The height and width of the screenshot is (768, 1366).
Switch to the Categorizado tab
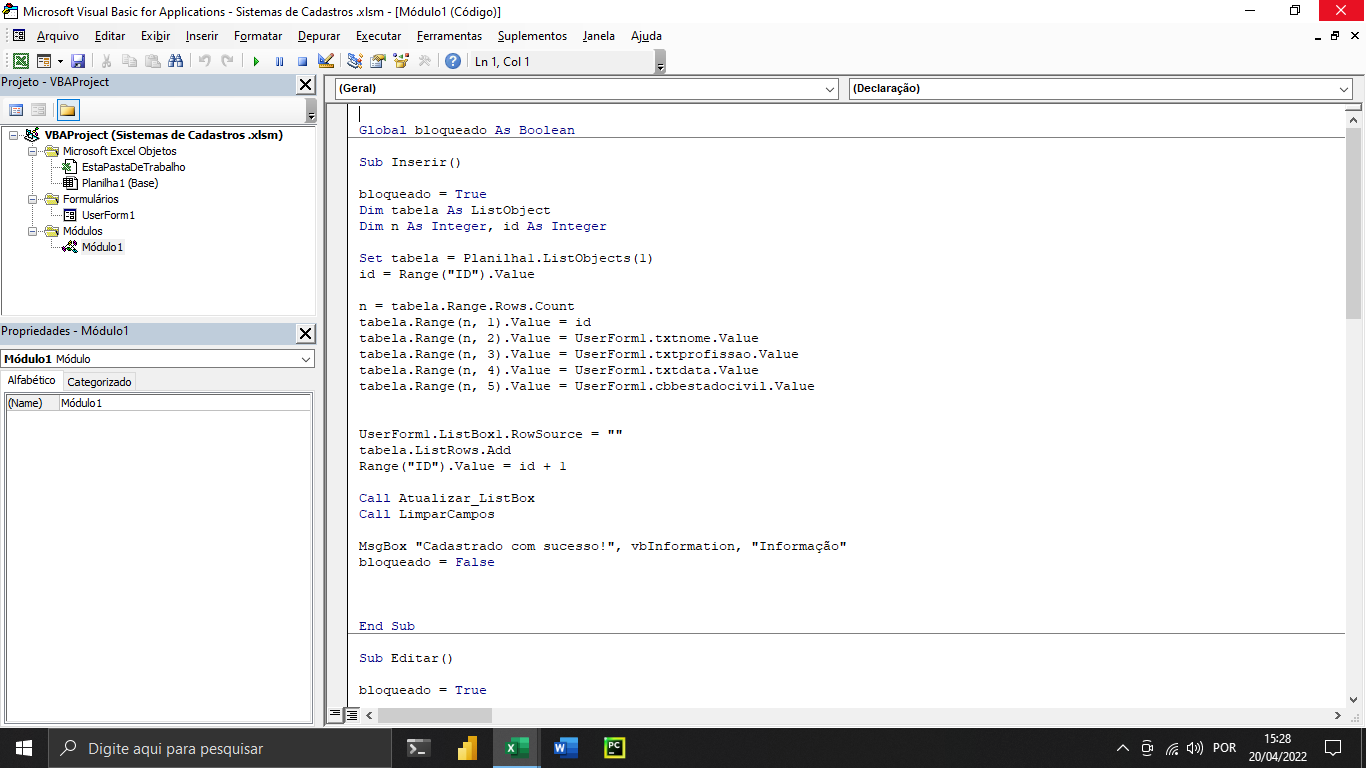click(99, 381)
